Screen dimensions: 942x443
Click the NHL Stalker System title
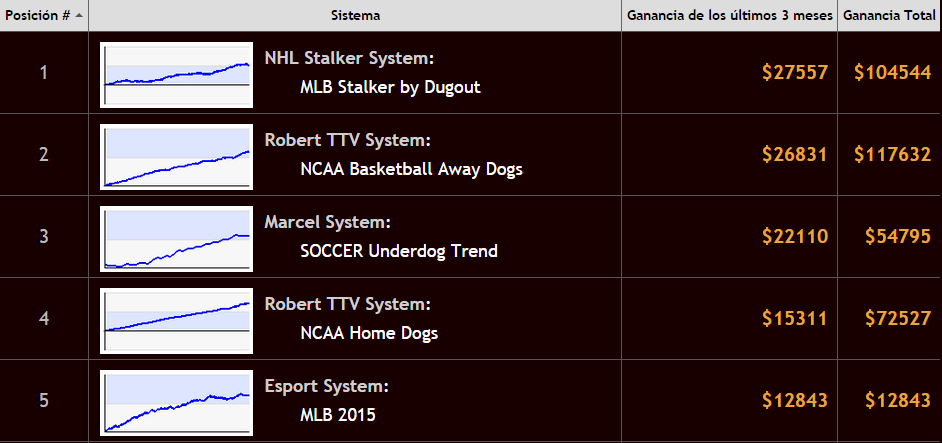(349, 59)
